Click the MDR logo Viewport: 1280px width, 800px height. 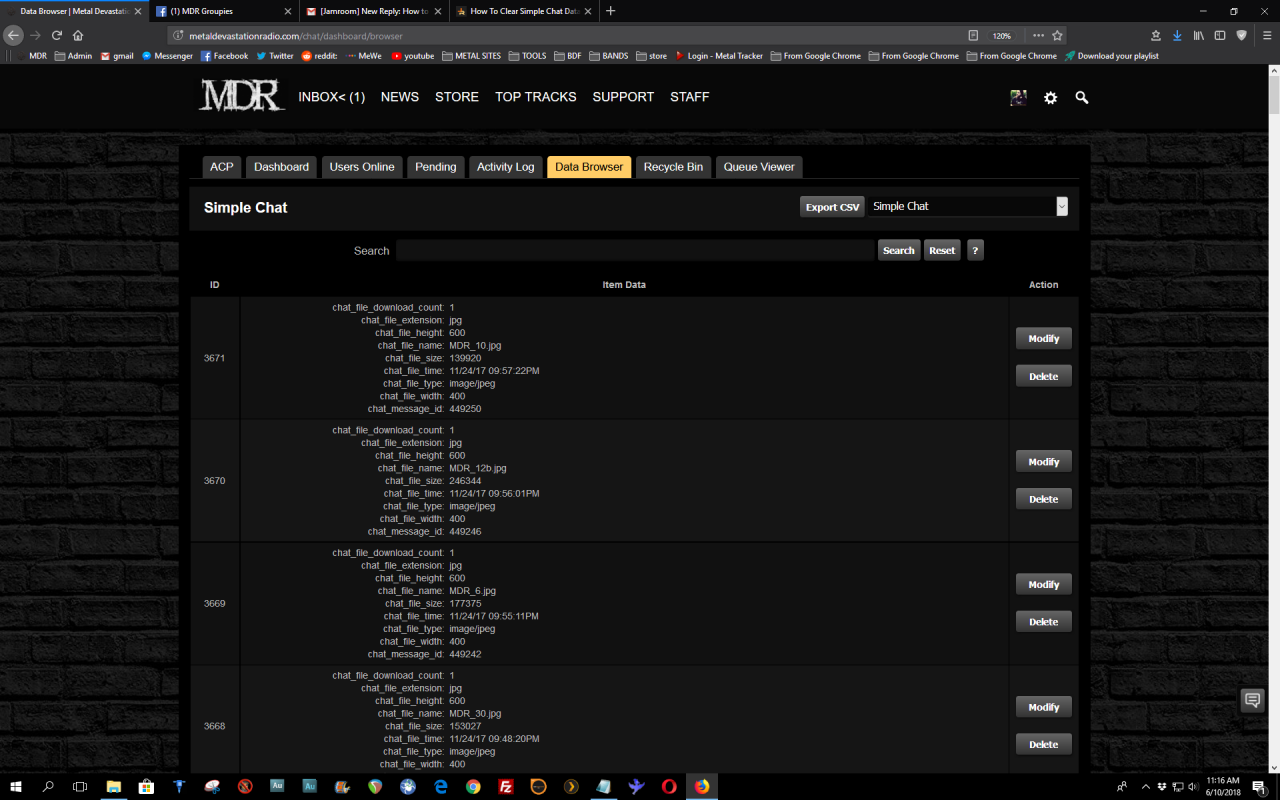tap(241, 96)
